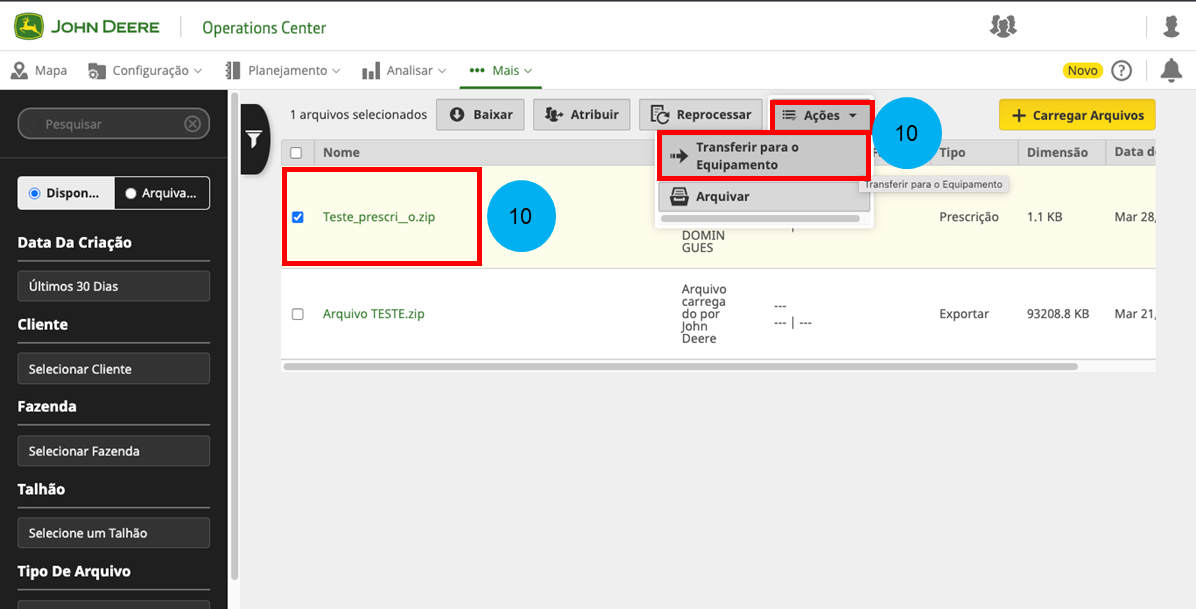Toggle the filter funnel panel icon
The image size is (1196, 609).
click(x=254, y=139)
